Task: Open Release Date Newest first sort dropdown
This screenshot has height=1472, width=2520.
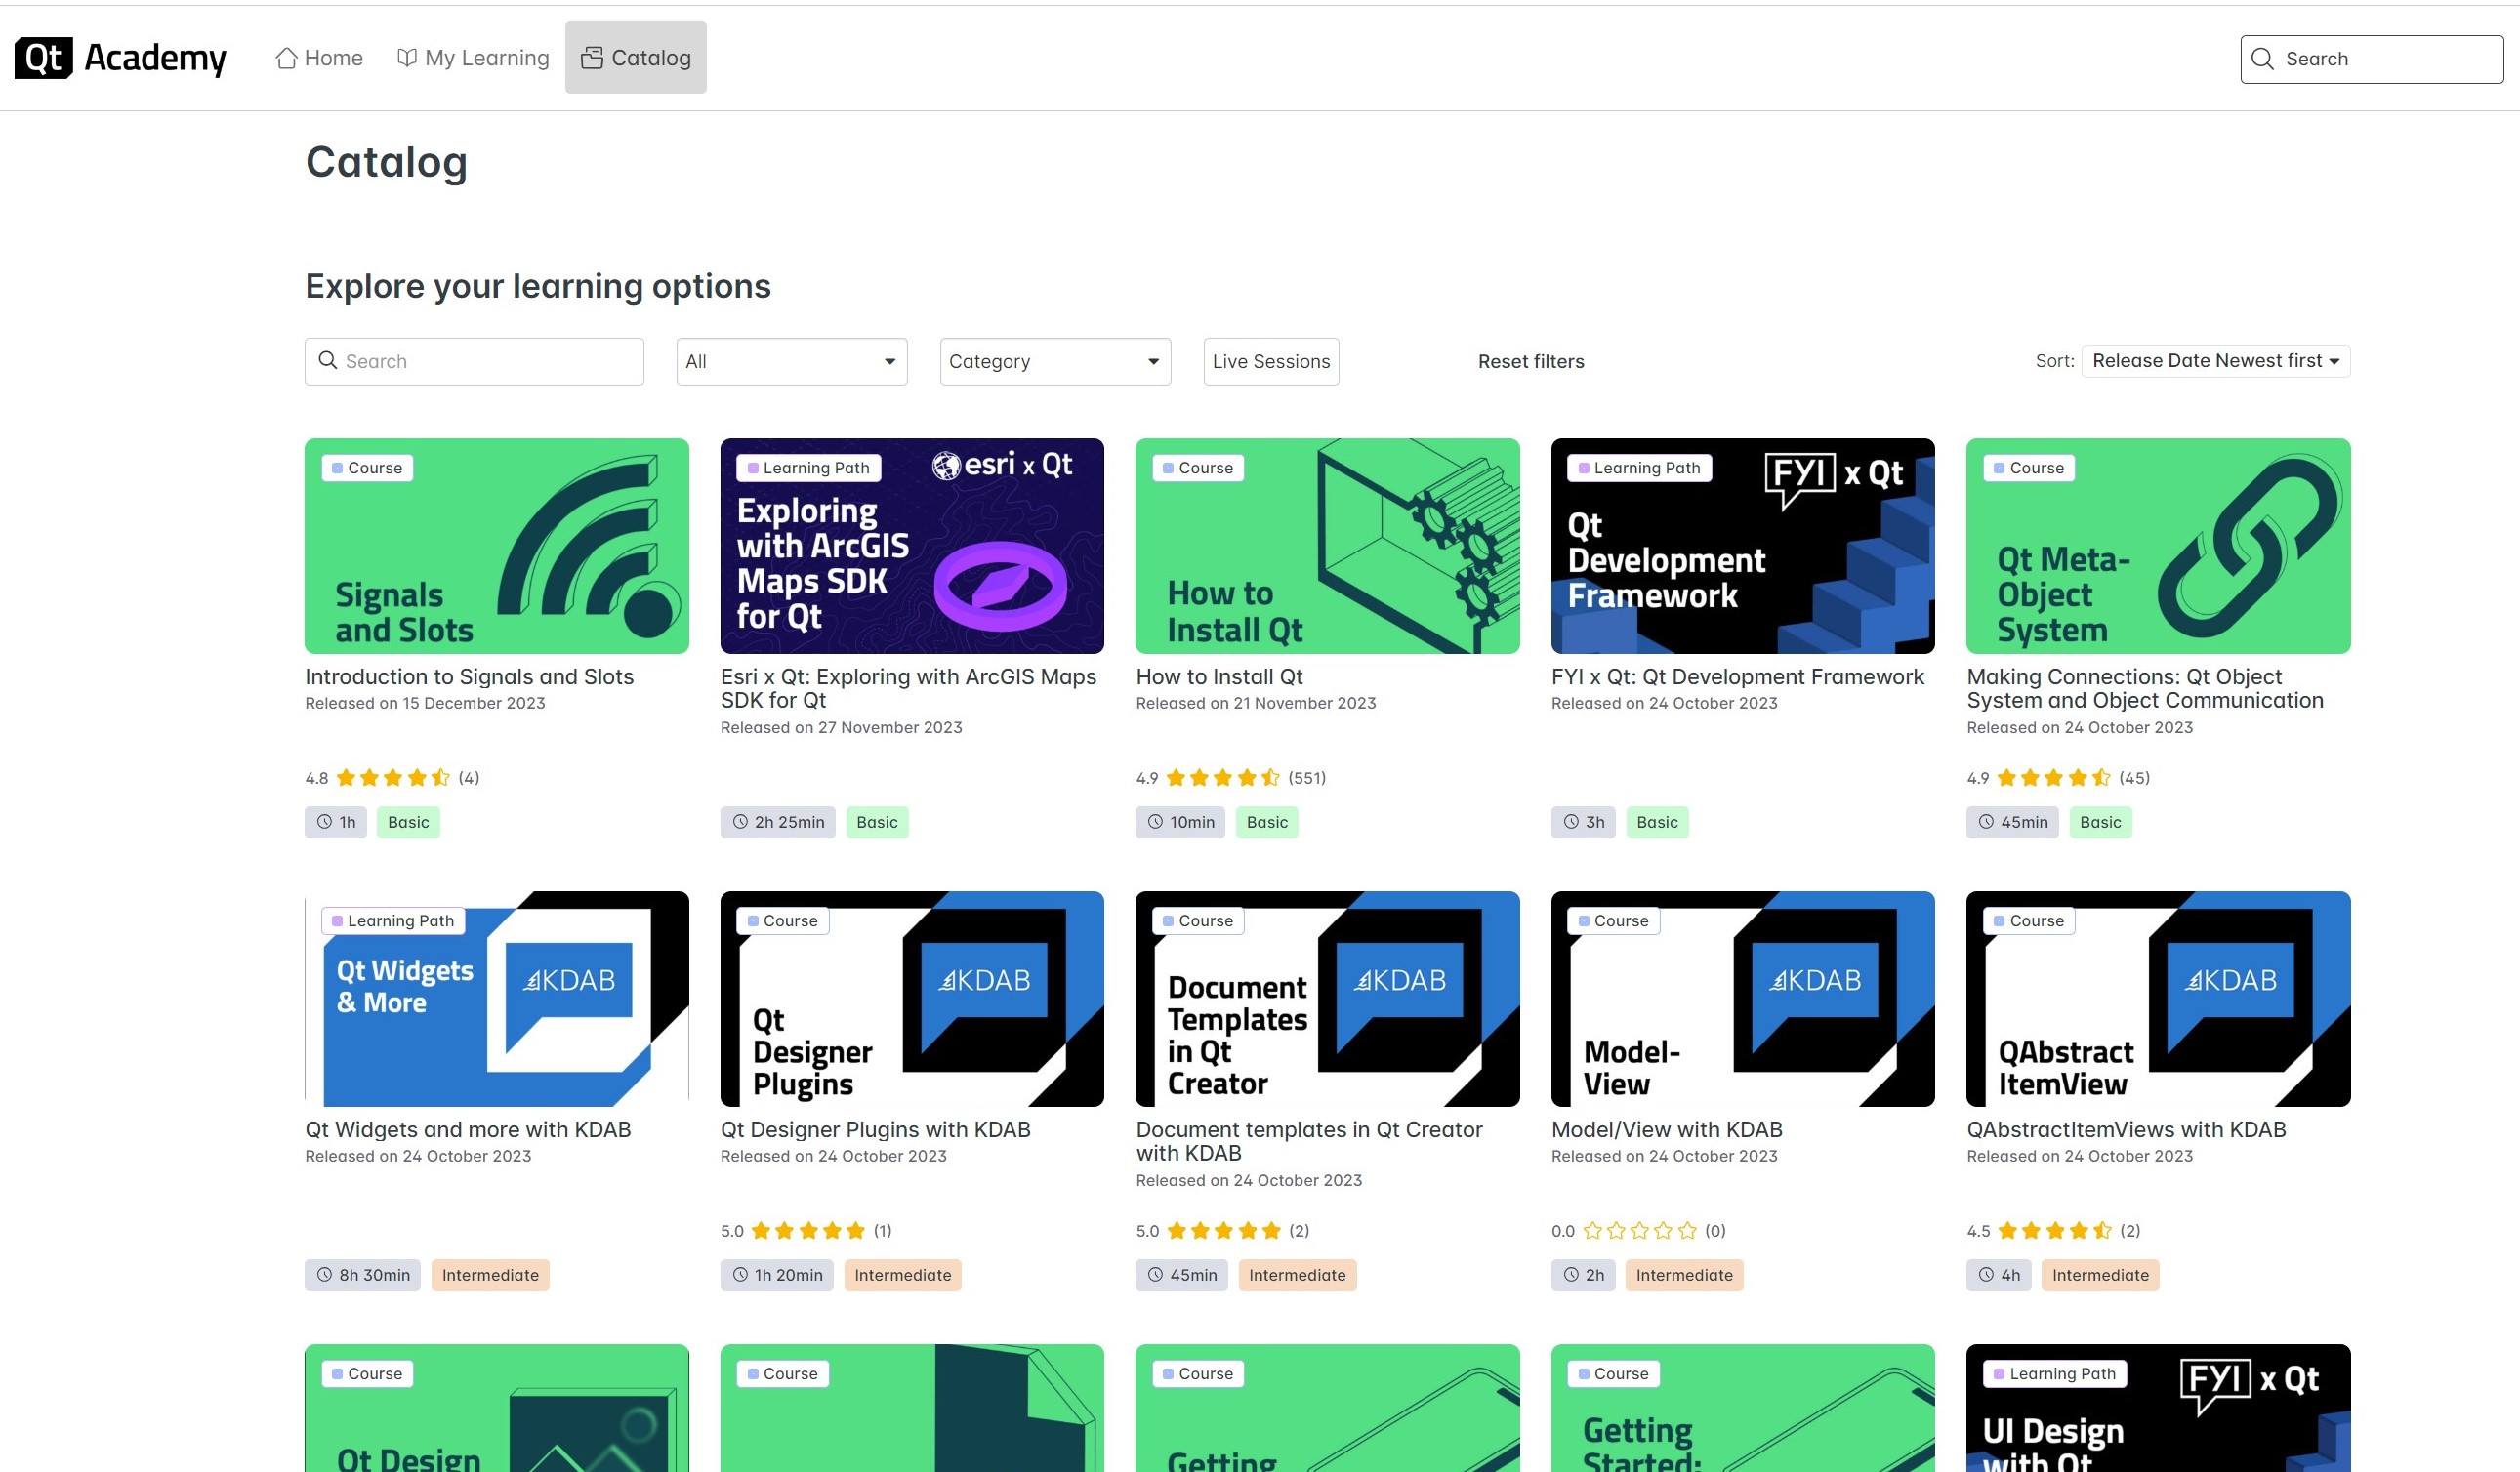Action: coord(2214,361)
